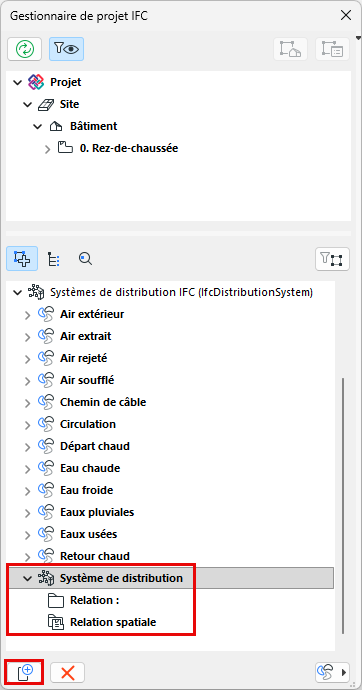Select the Eau froide label
The height and width of the screenshot is (690, 362).
point(87,490)
